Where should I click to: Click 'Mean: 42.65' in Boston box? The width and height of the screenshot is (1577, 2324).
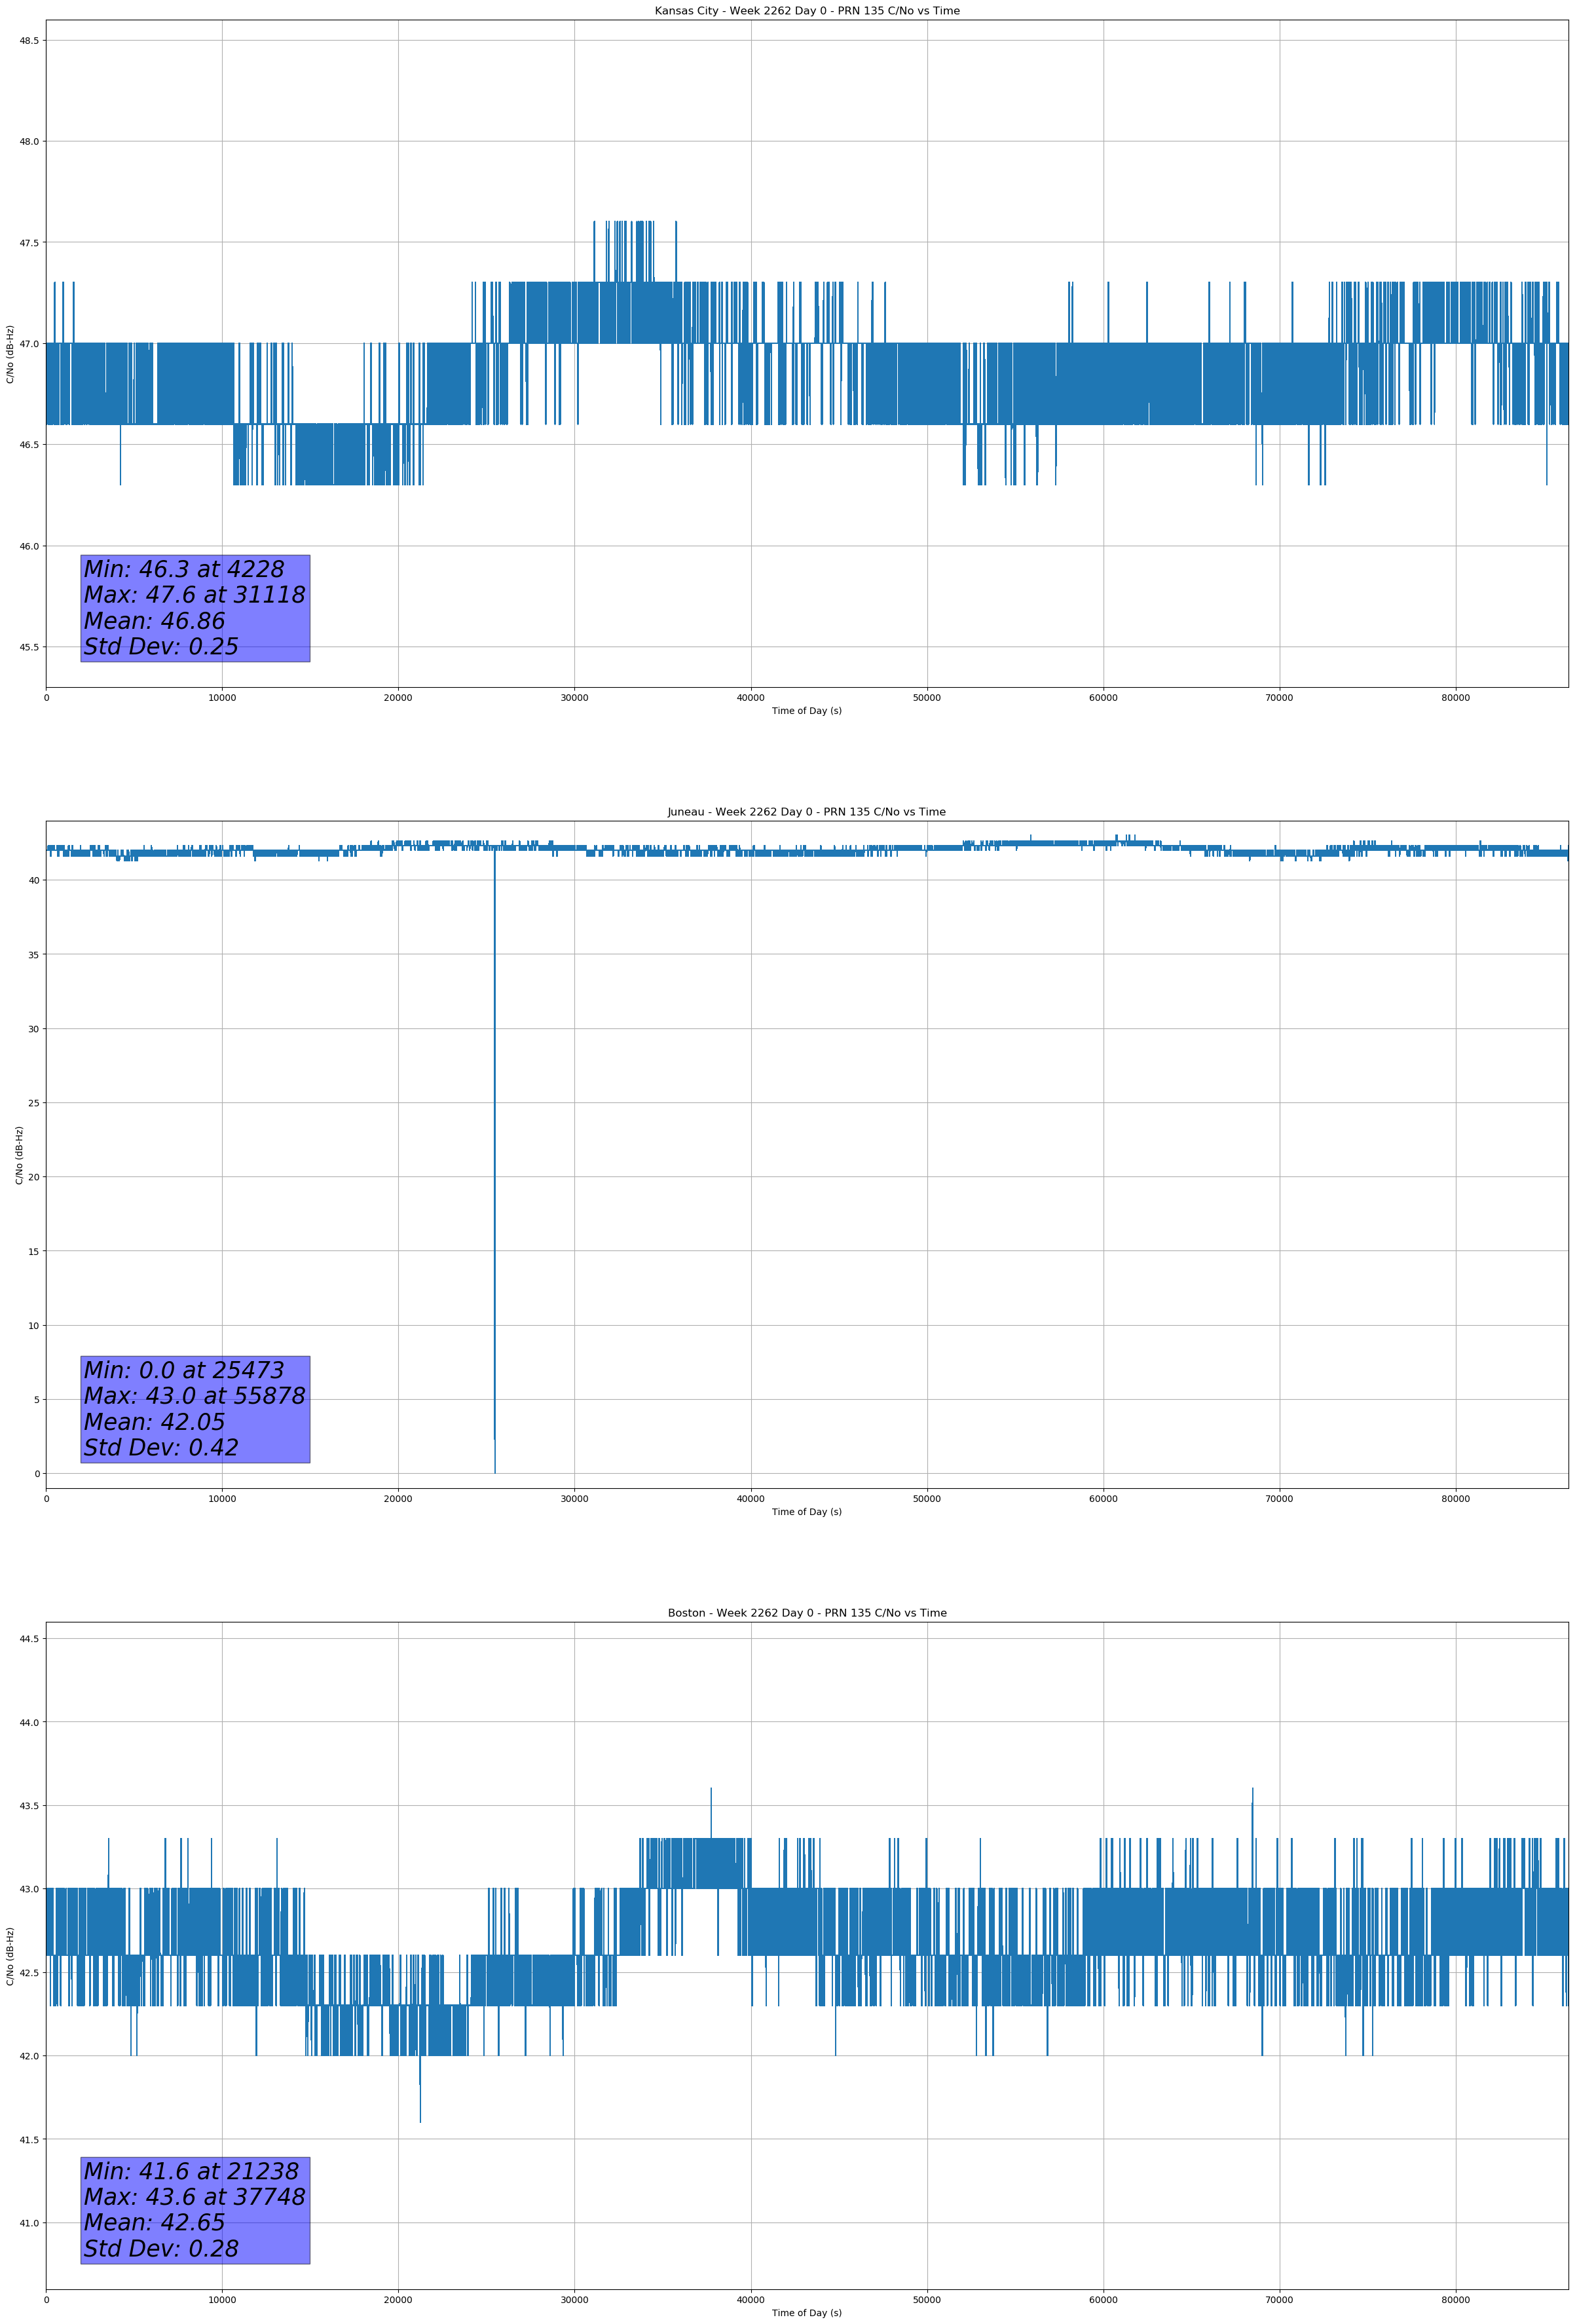point(154,2222)
